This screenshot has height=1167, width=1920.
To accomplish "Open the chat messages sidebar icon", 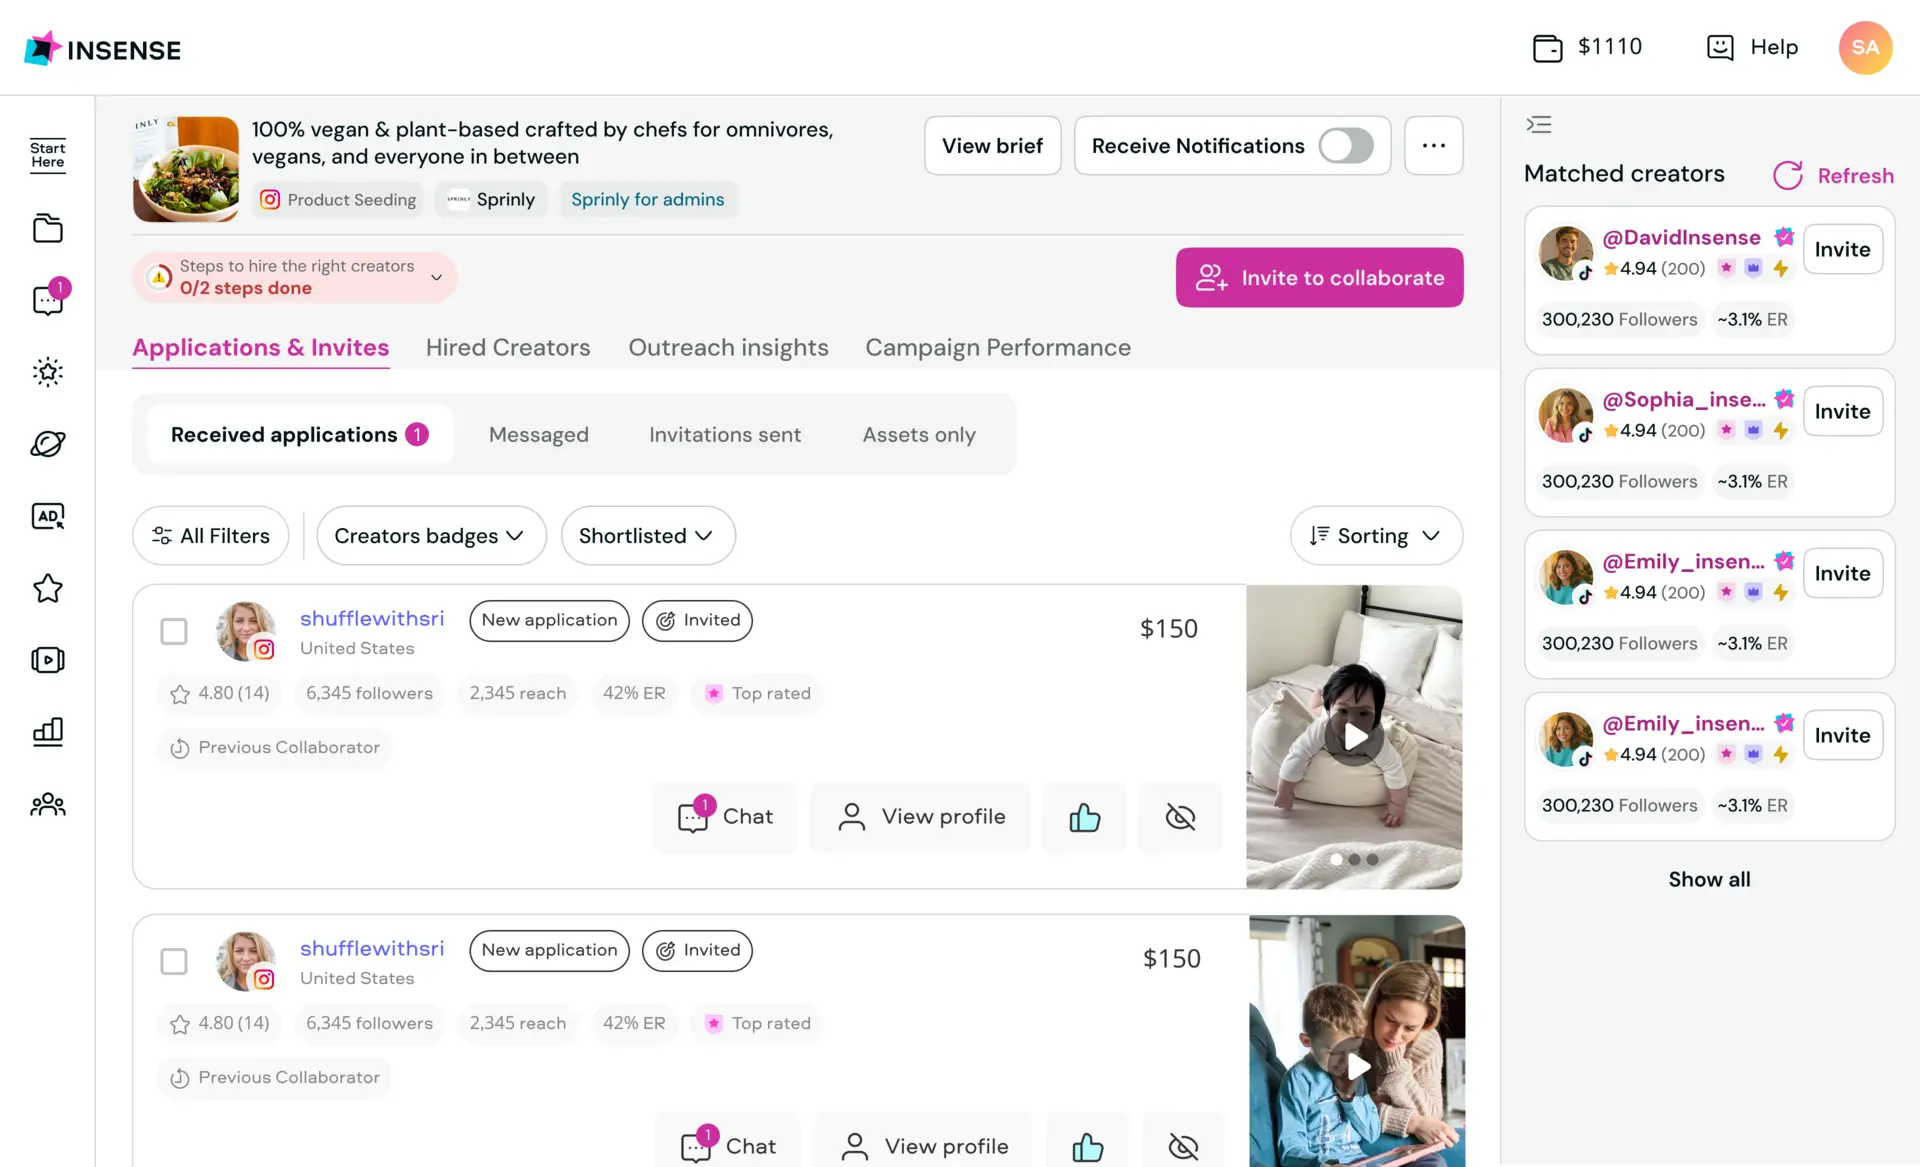I will point(48,299).
